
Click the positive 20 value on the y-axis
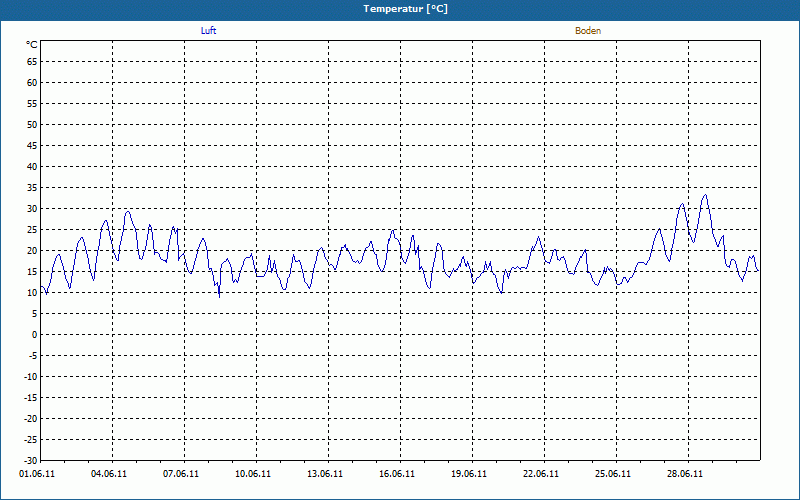coord(32,251)
